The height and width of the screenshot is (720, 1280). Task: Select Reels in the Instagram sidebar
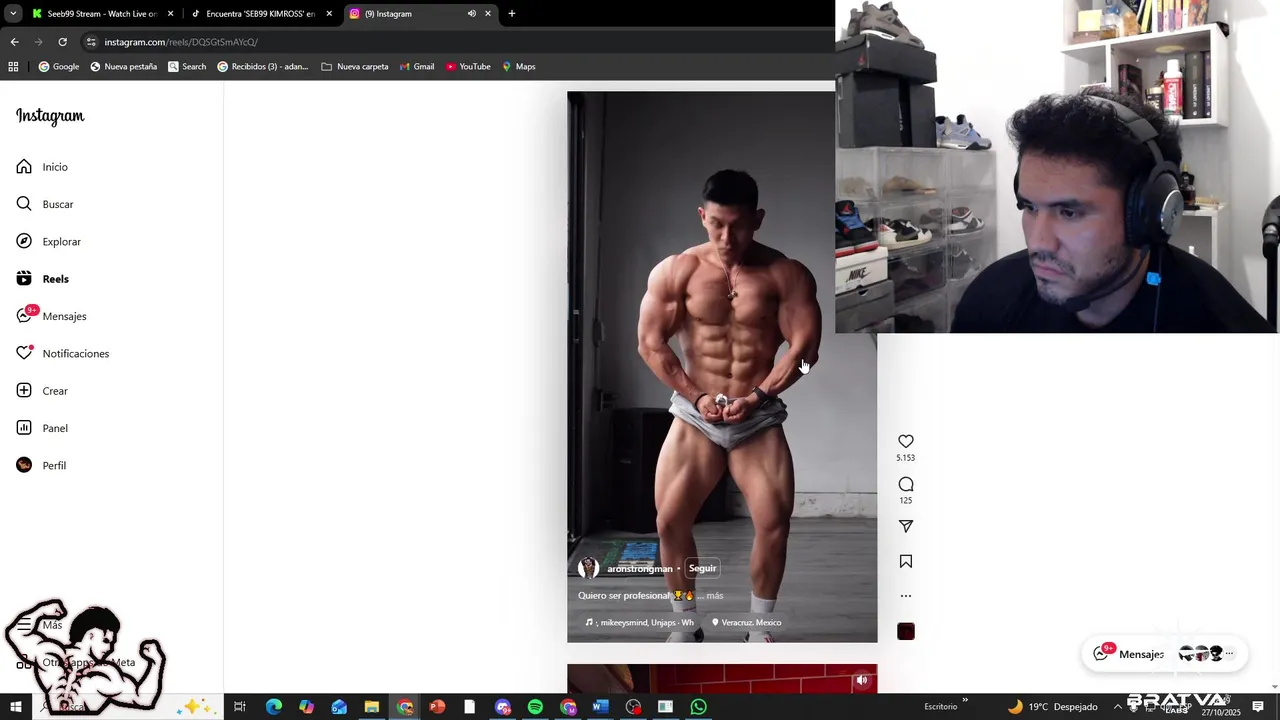coord(42,279)
